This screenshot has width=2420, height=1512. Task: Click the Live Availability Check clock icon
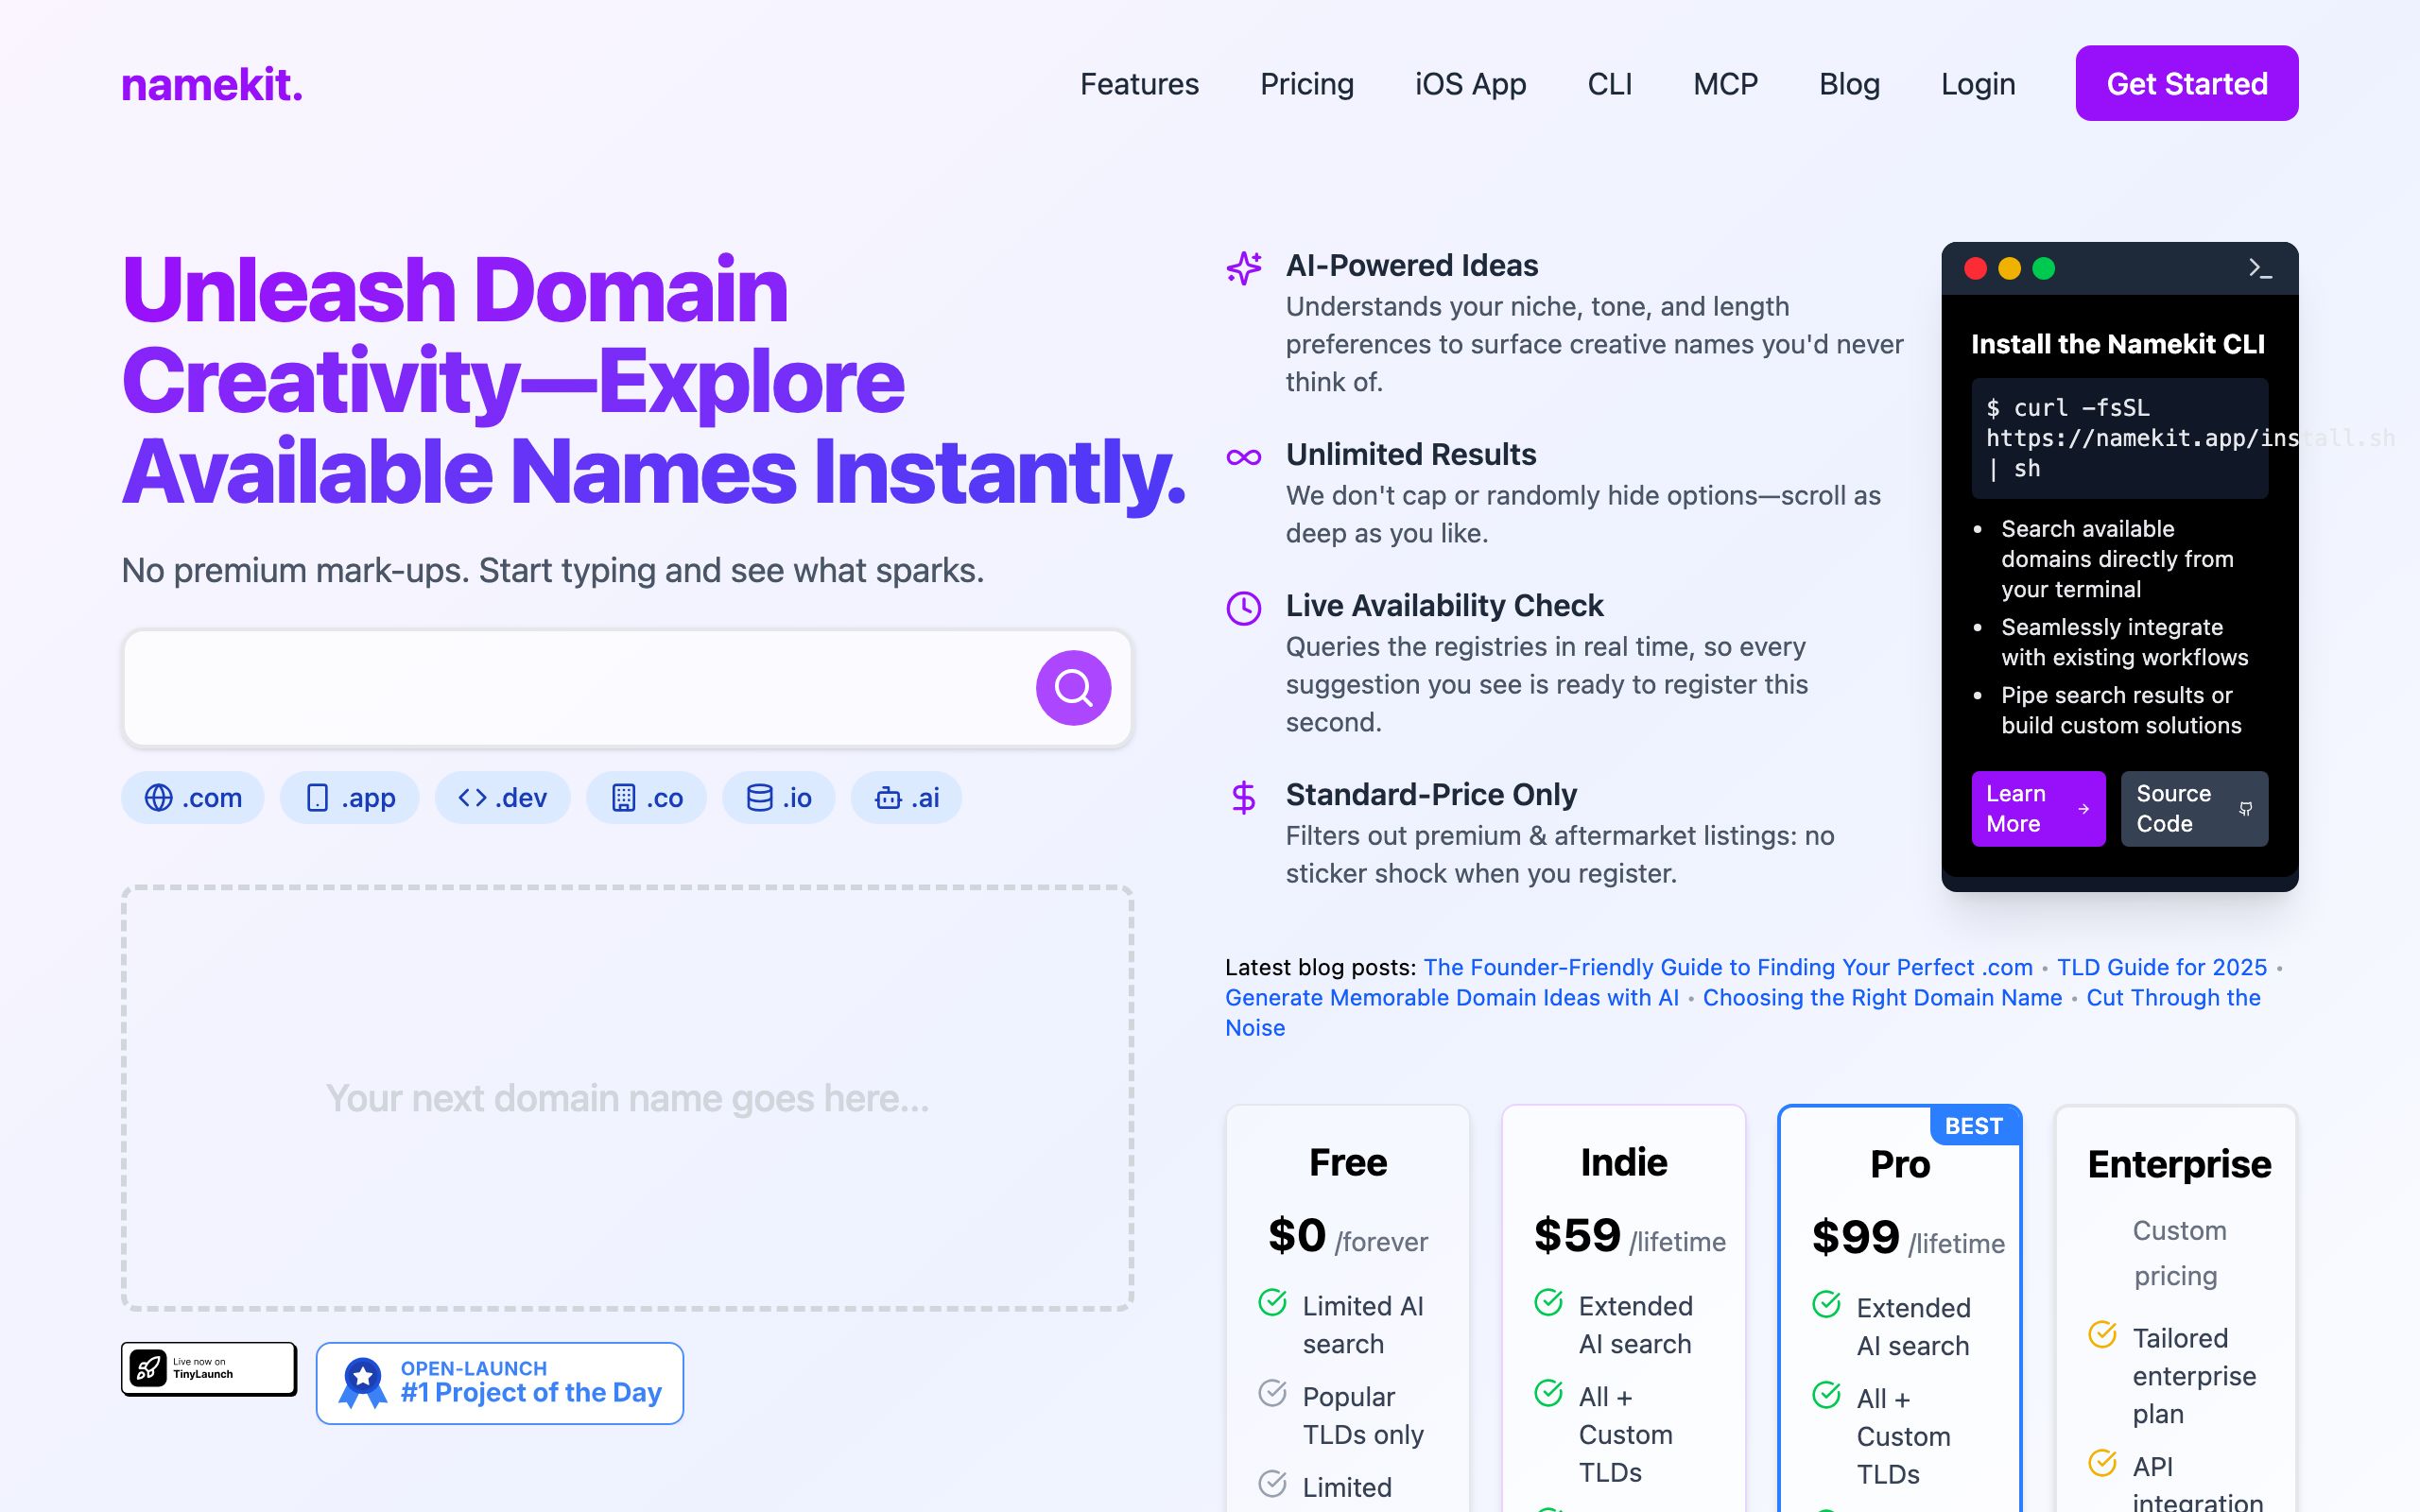coord(1244,608)
